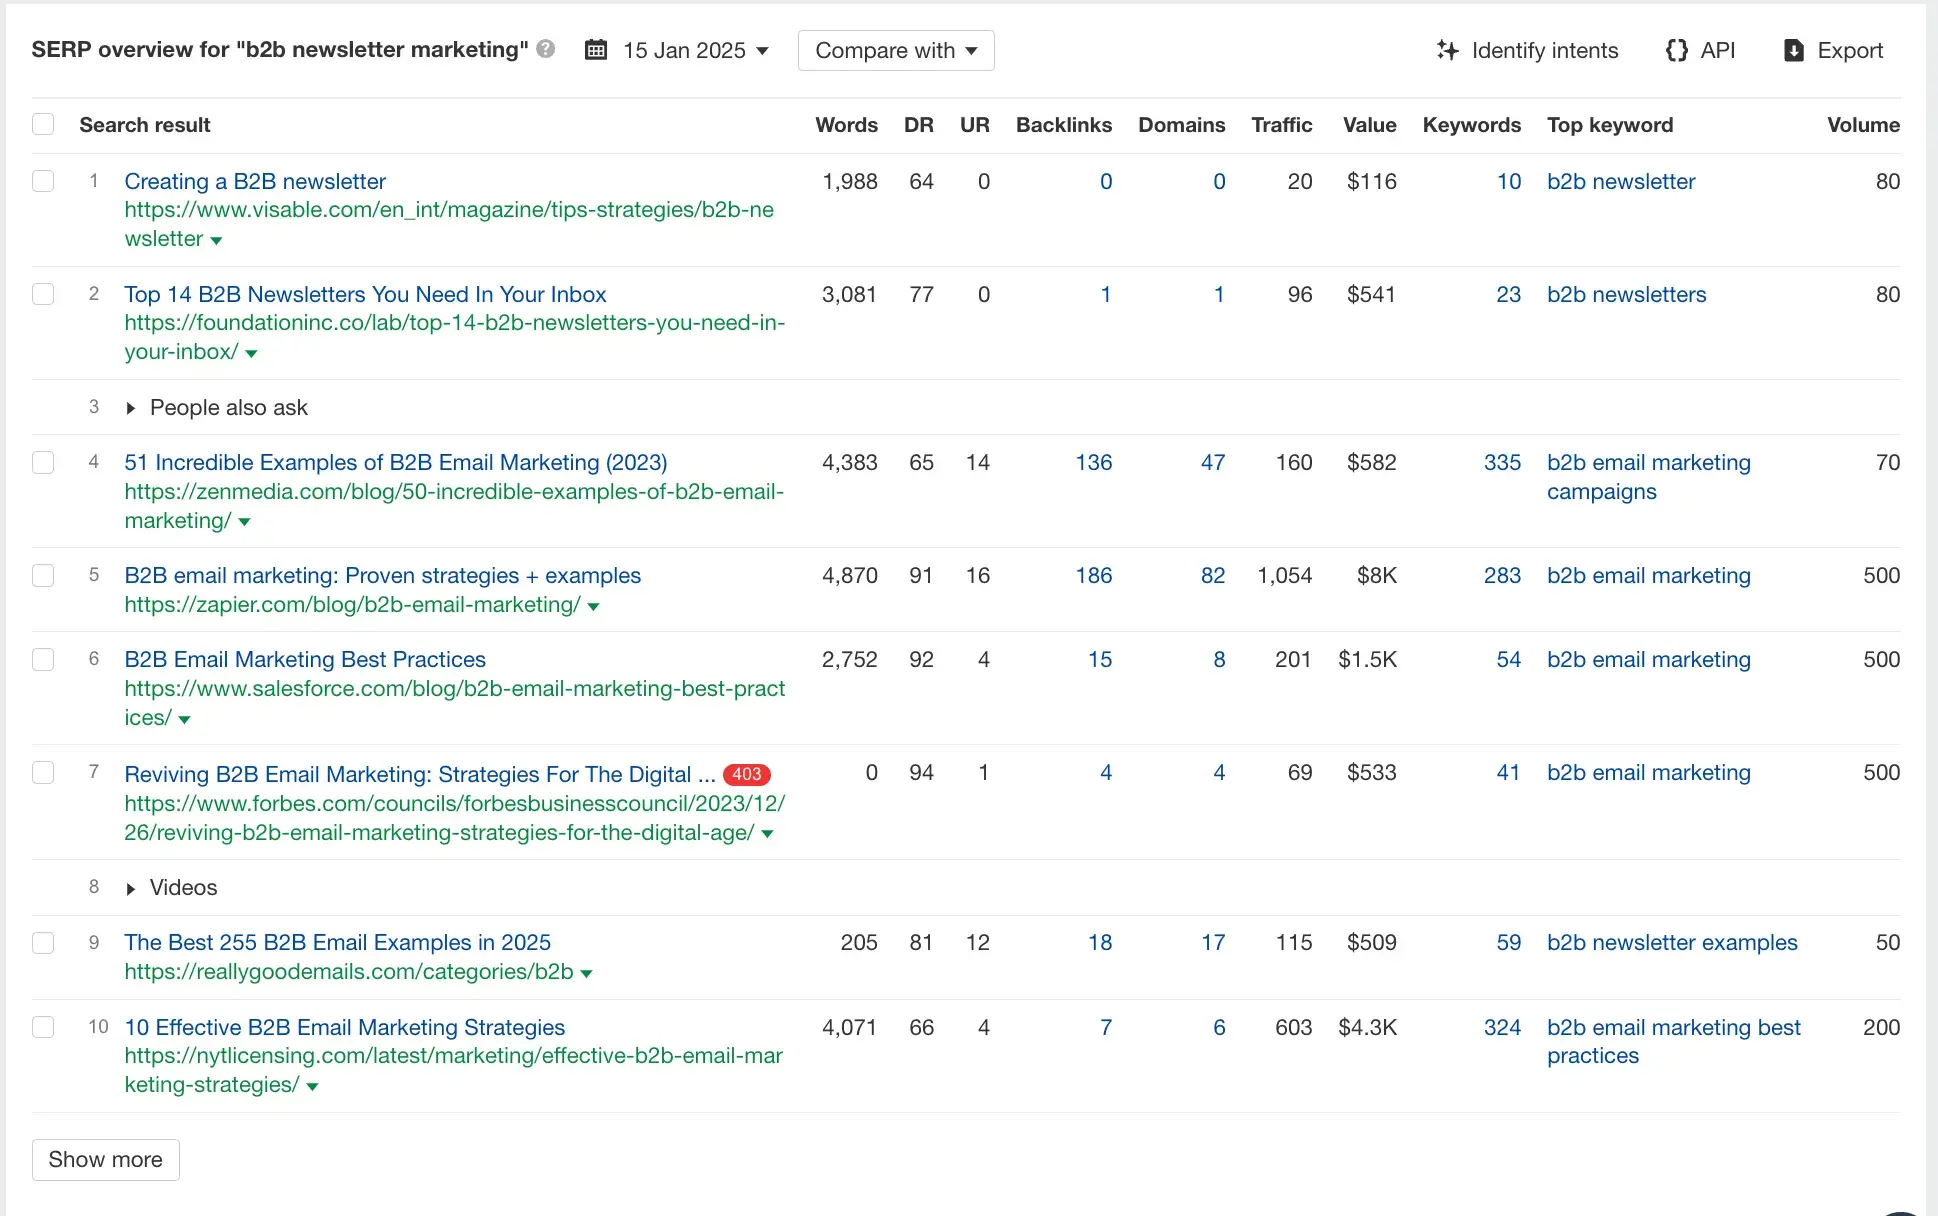Click the top keyword b2b newsletters
The width and height of the screenshot is (1938, 1216).
1626,294
